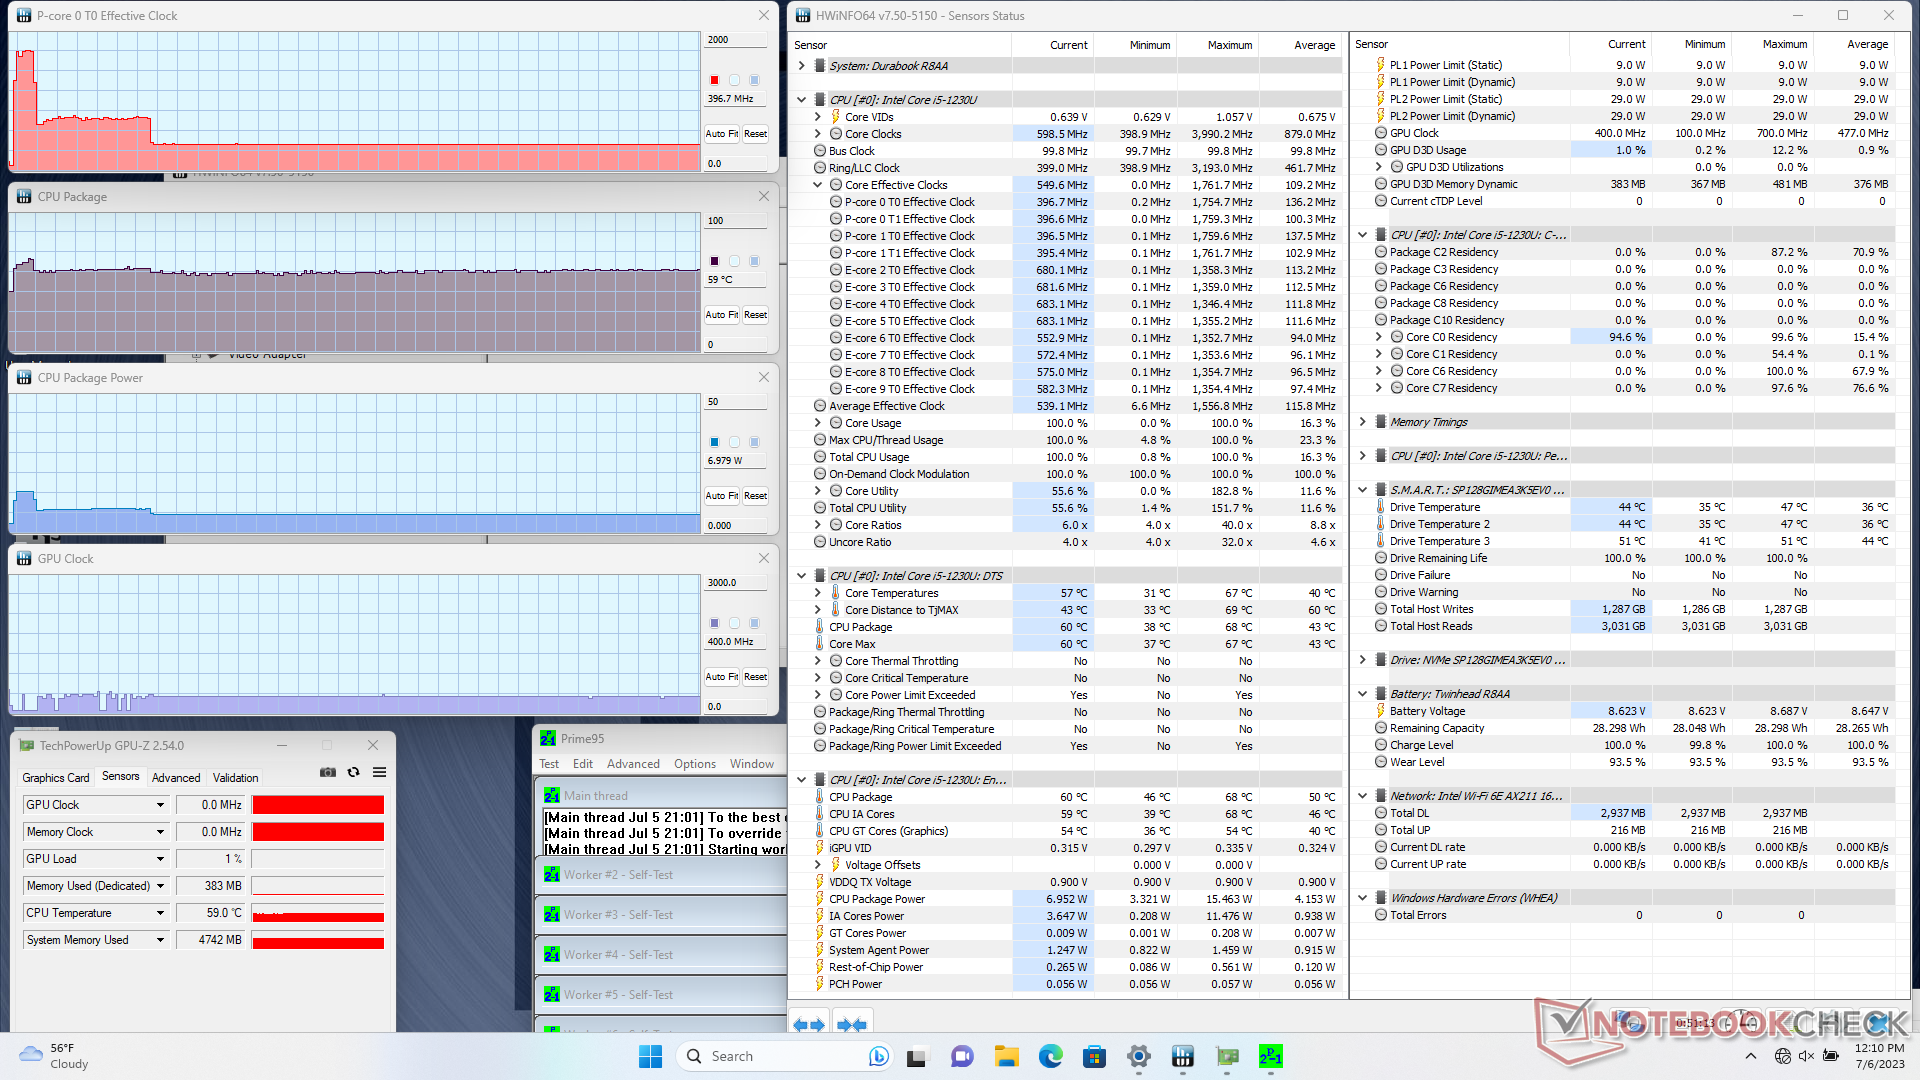Collapse the S.M.A.R.T. drive section
1920x1080 pixels.
click(x=1362, y=490)
